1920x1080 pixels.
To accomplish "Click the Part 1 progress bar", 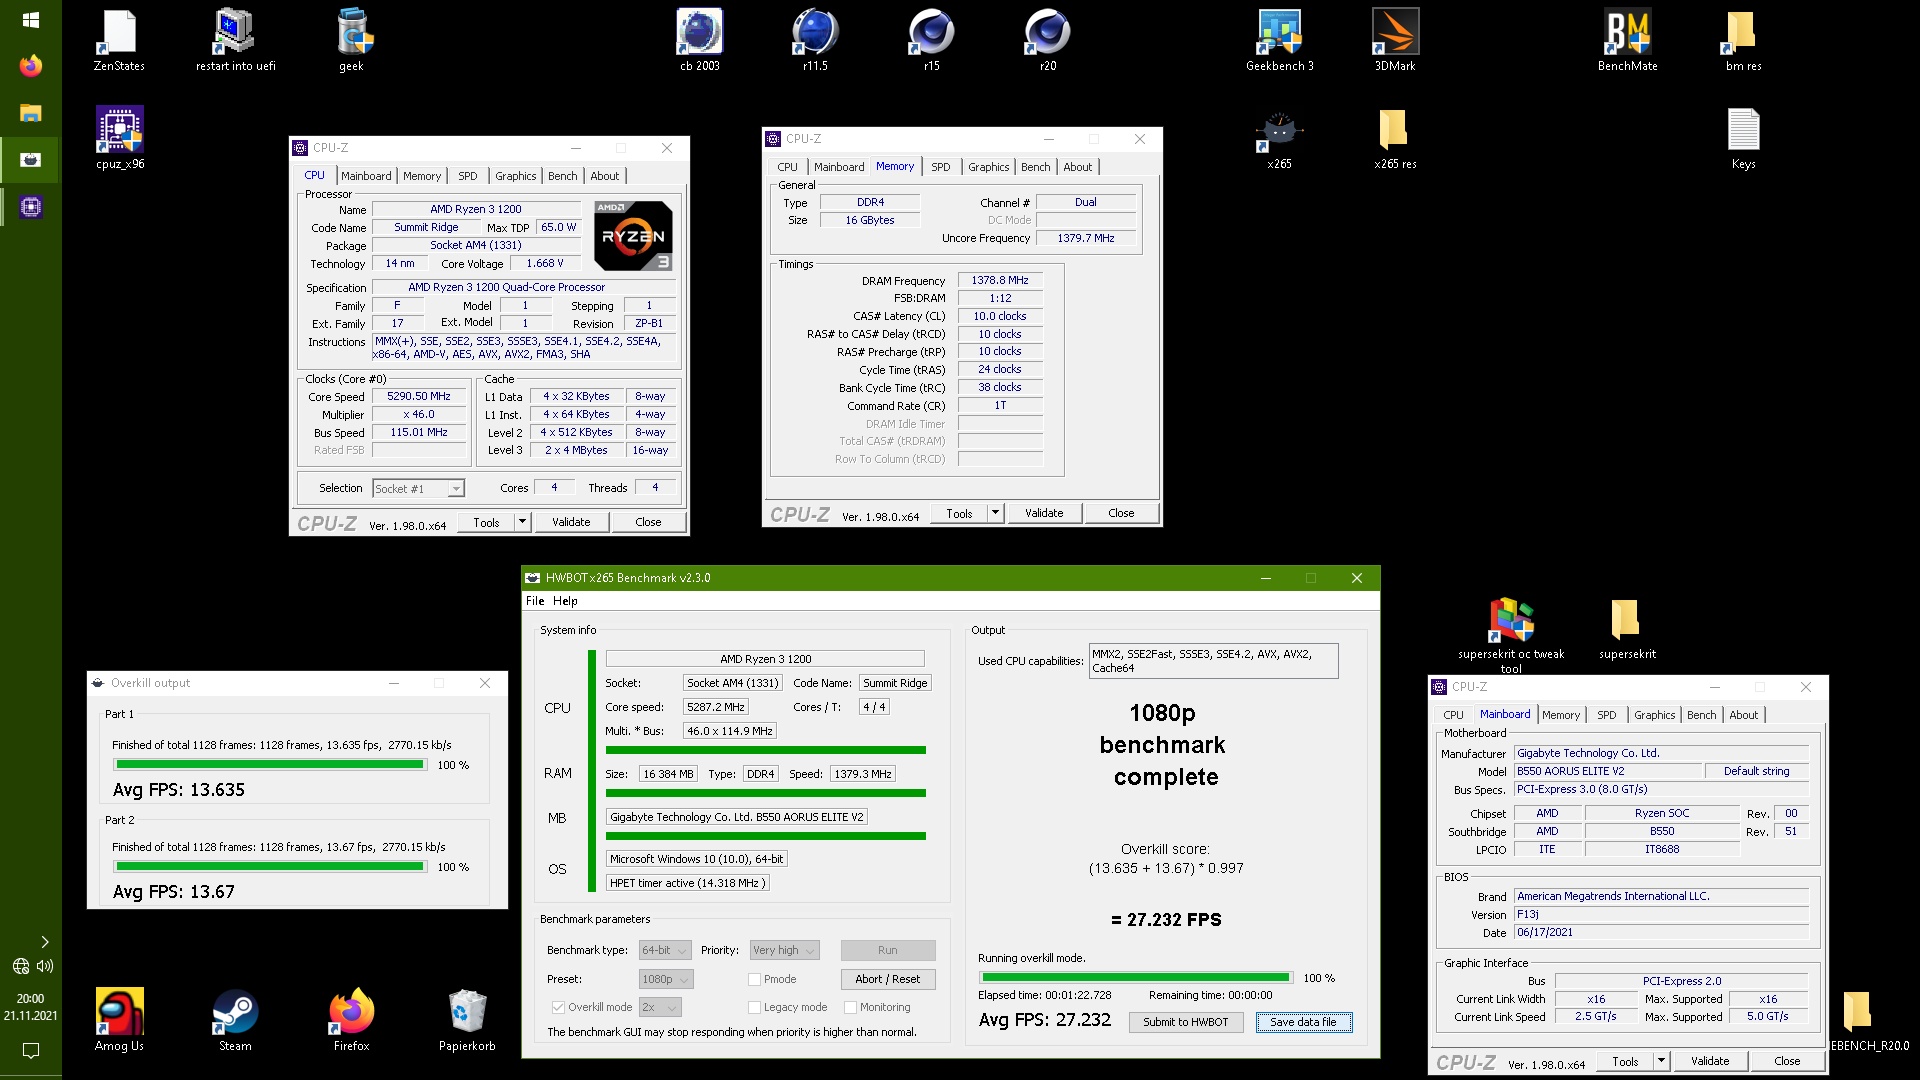I will [270, 764].
